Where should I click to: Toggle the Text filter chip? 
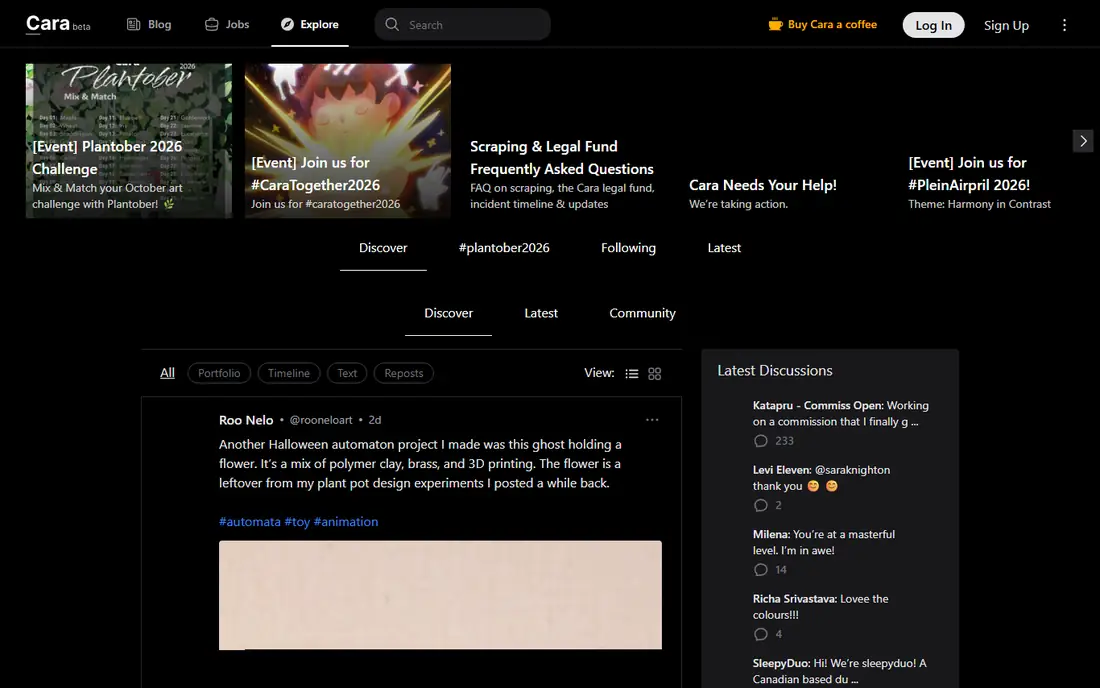pyautogui.click(x=347, y=373)
